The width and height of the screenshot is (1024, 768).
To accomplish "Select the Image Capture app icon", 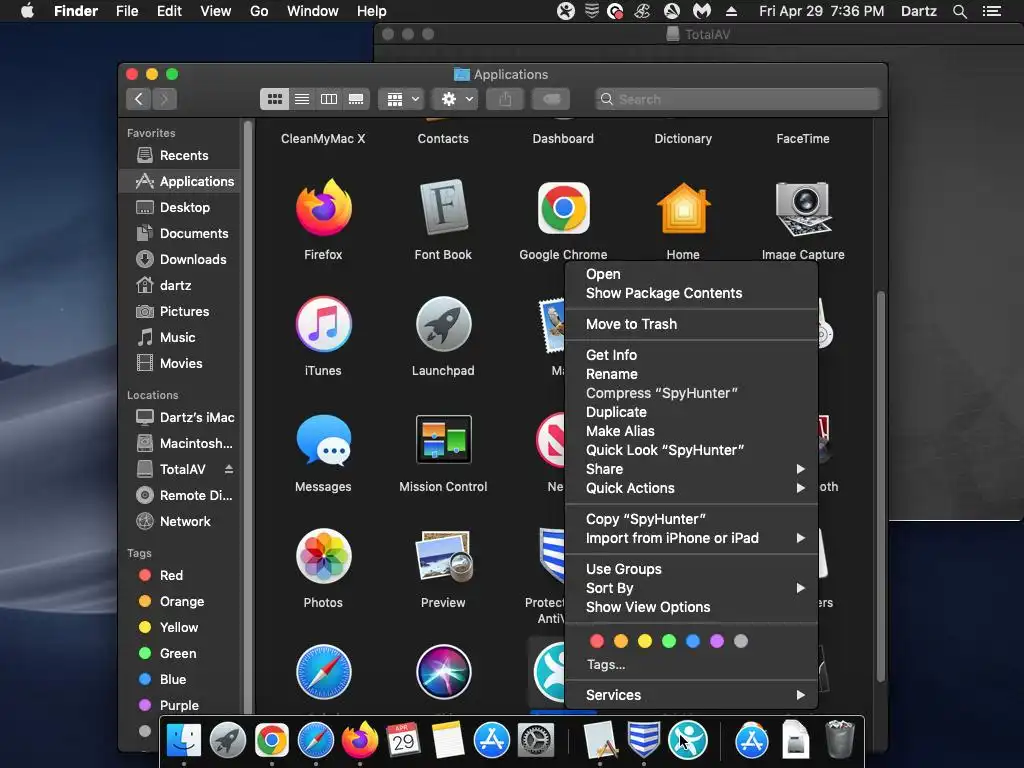I will pos(803,208).
